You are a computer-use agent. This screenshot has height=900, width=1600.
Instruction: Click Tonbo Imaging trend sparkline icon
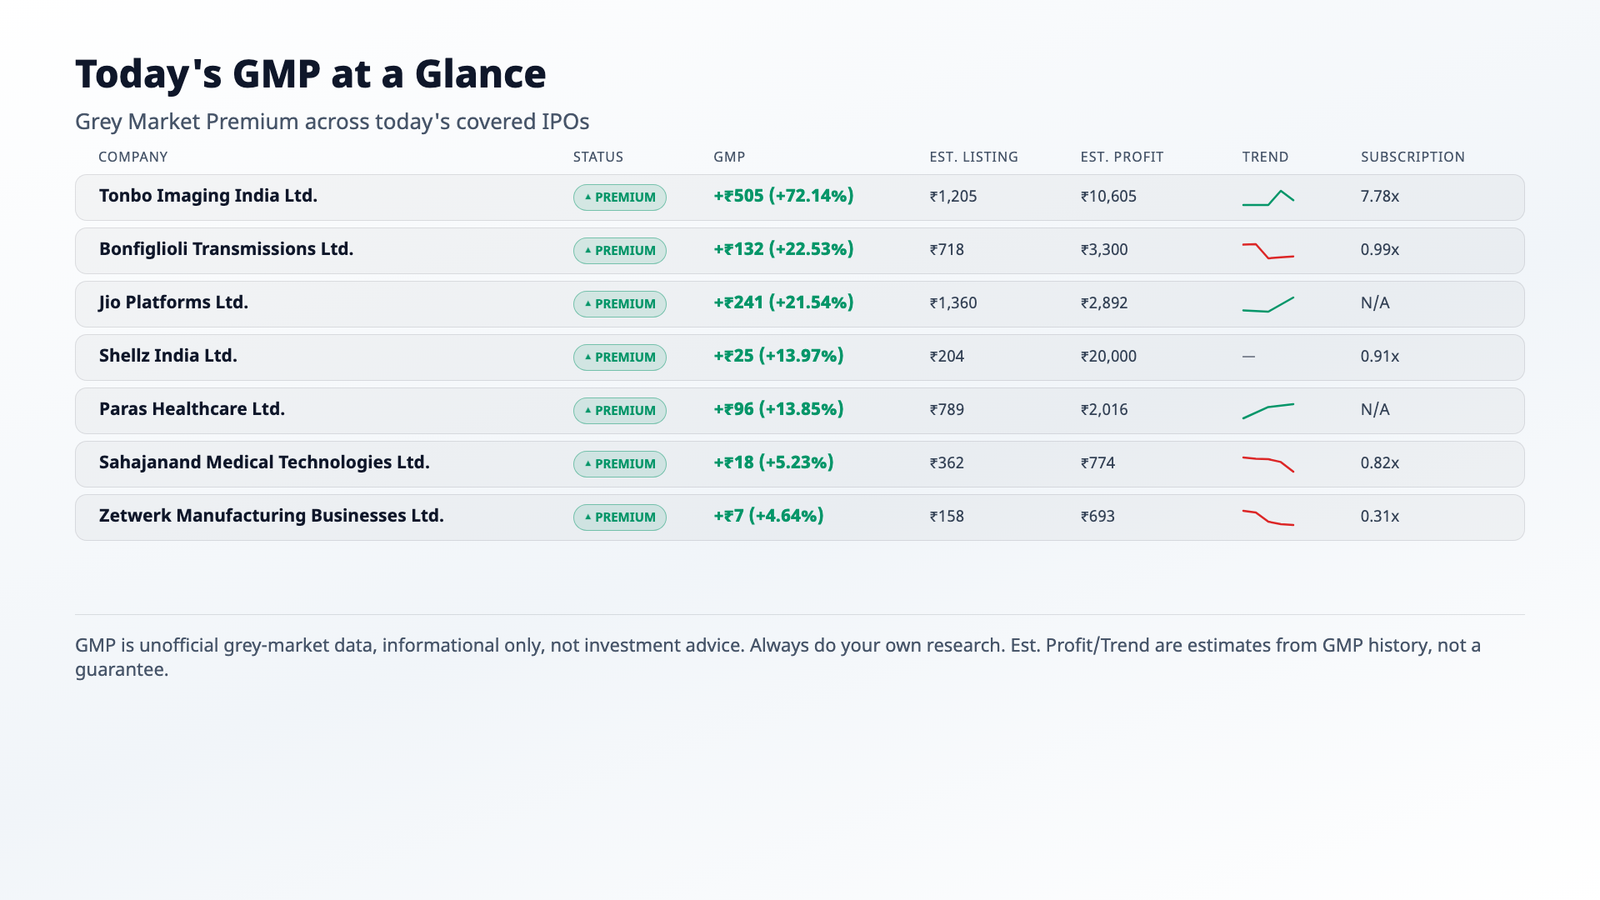tap(1268, 198)
